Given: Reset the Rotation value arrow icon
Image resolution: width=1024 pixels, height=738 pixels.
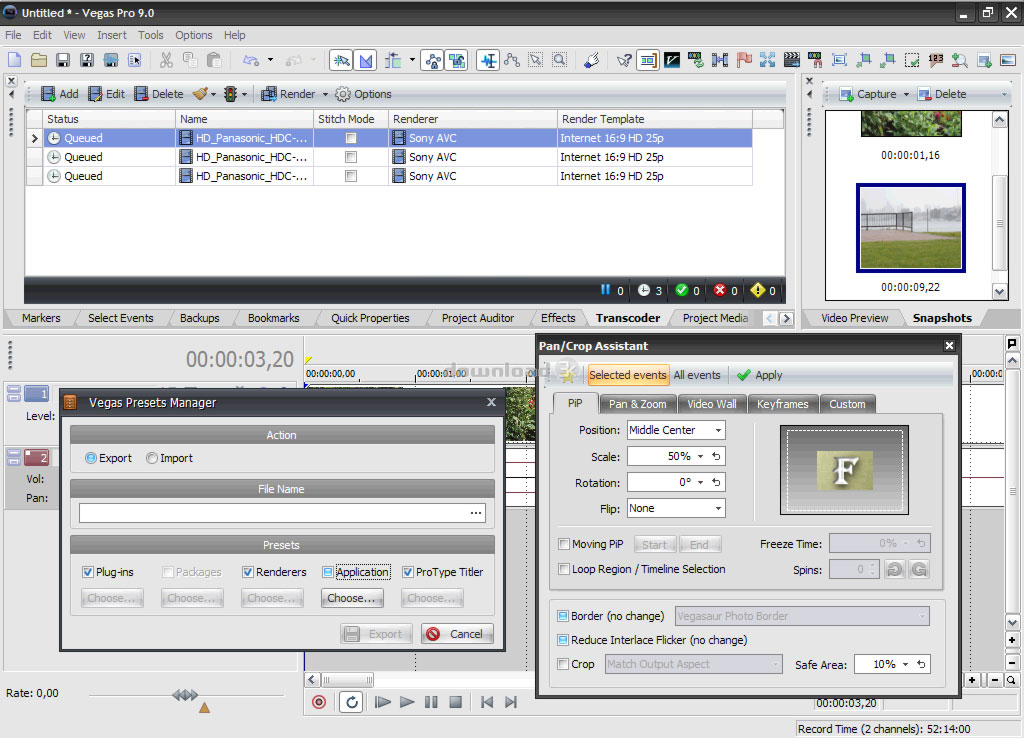Looking at the screenshot, I should click(x=716, y=483).
